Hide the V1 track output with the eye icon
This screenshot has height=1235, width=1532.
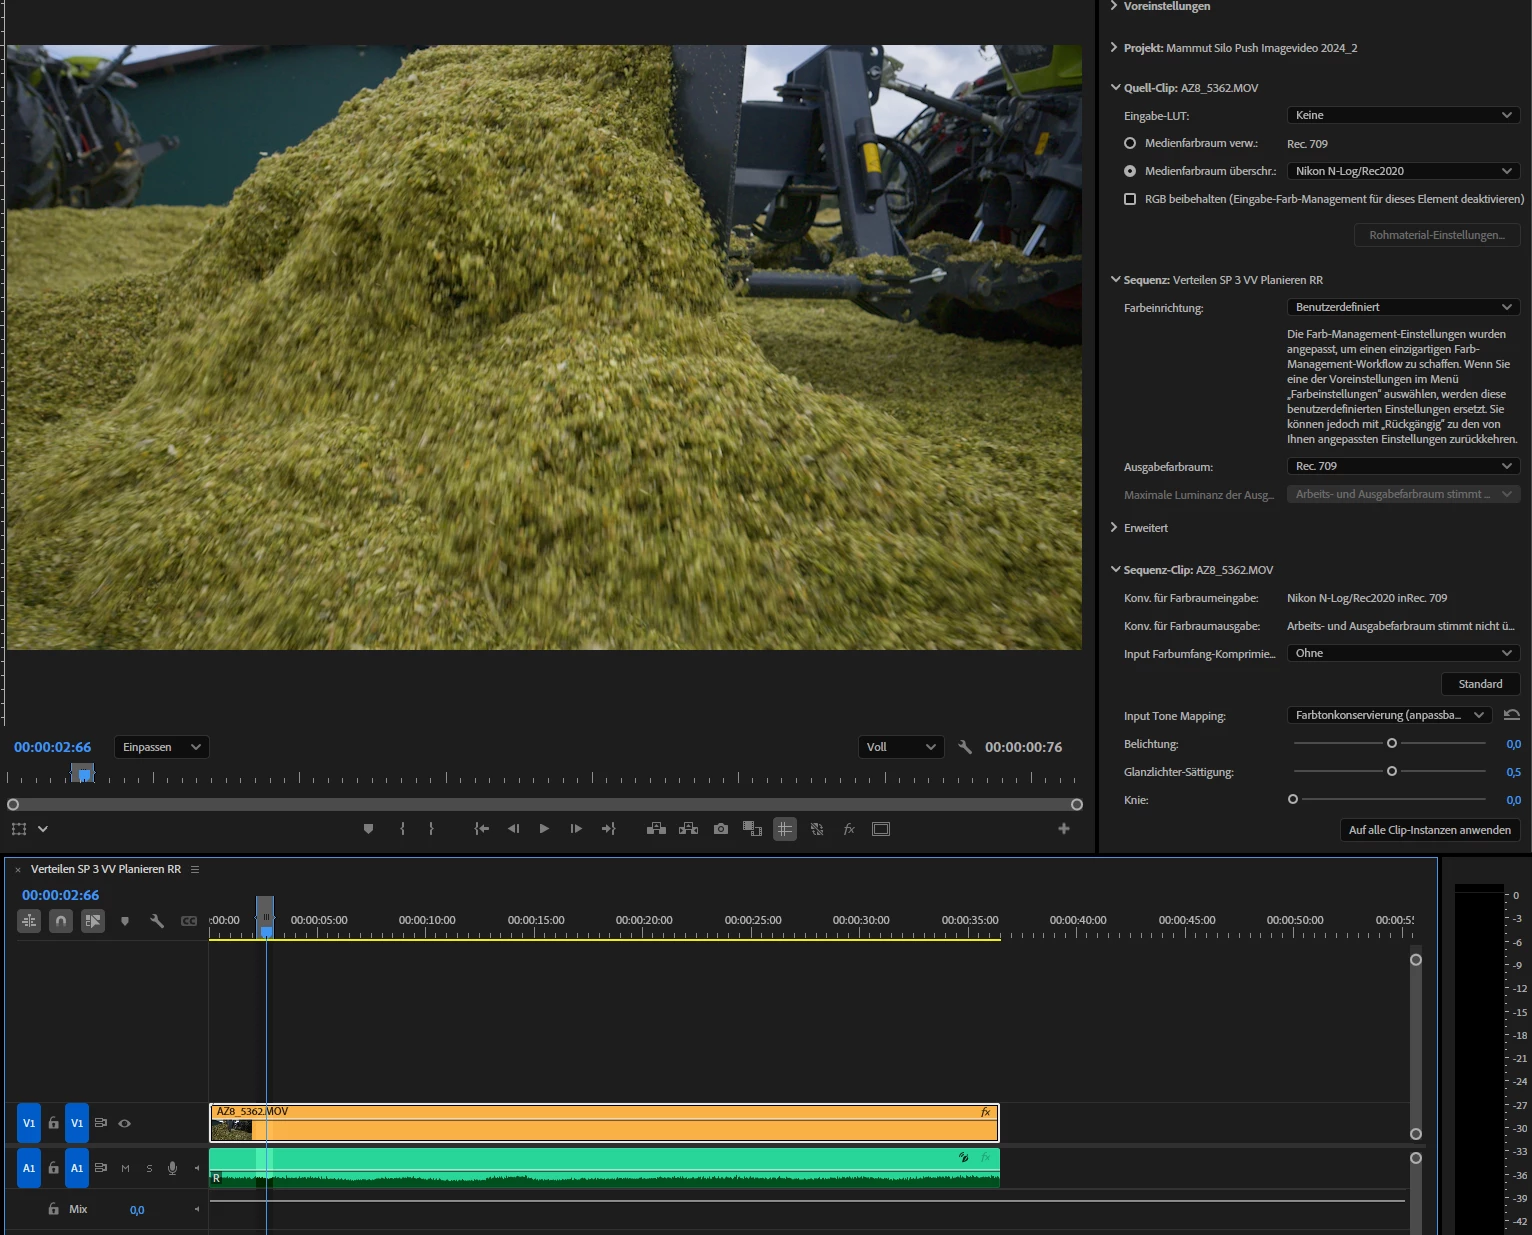[x=125, y=1123]
